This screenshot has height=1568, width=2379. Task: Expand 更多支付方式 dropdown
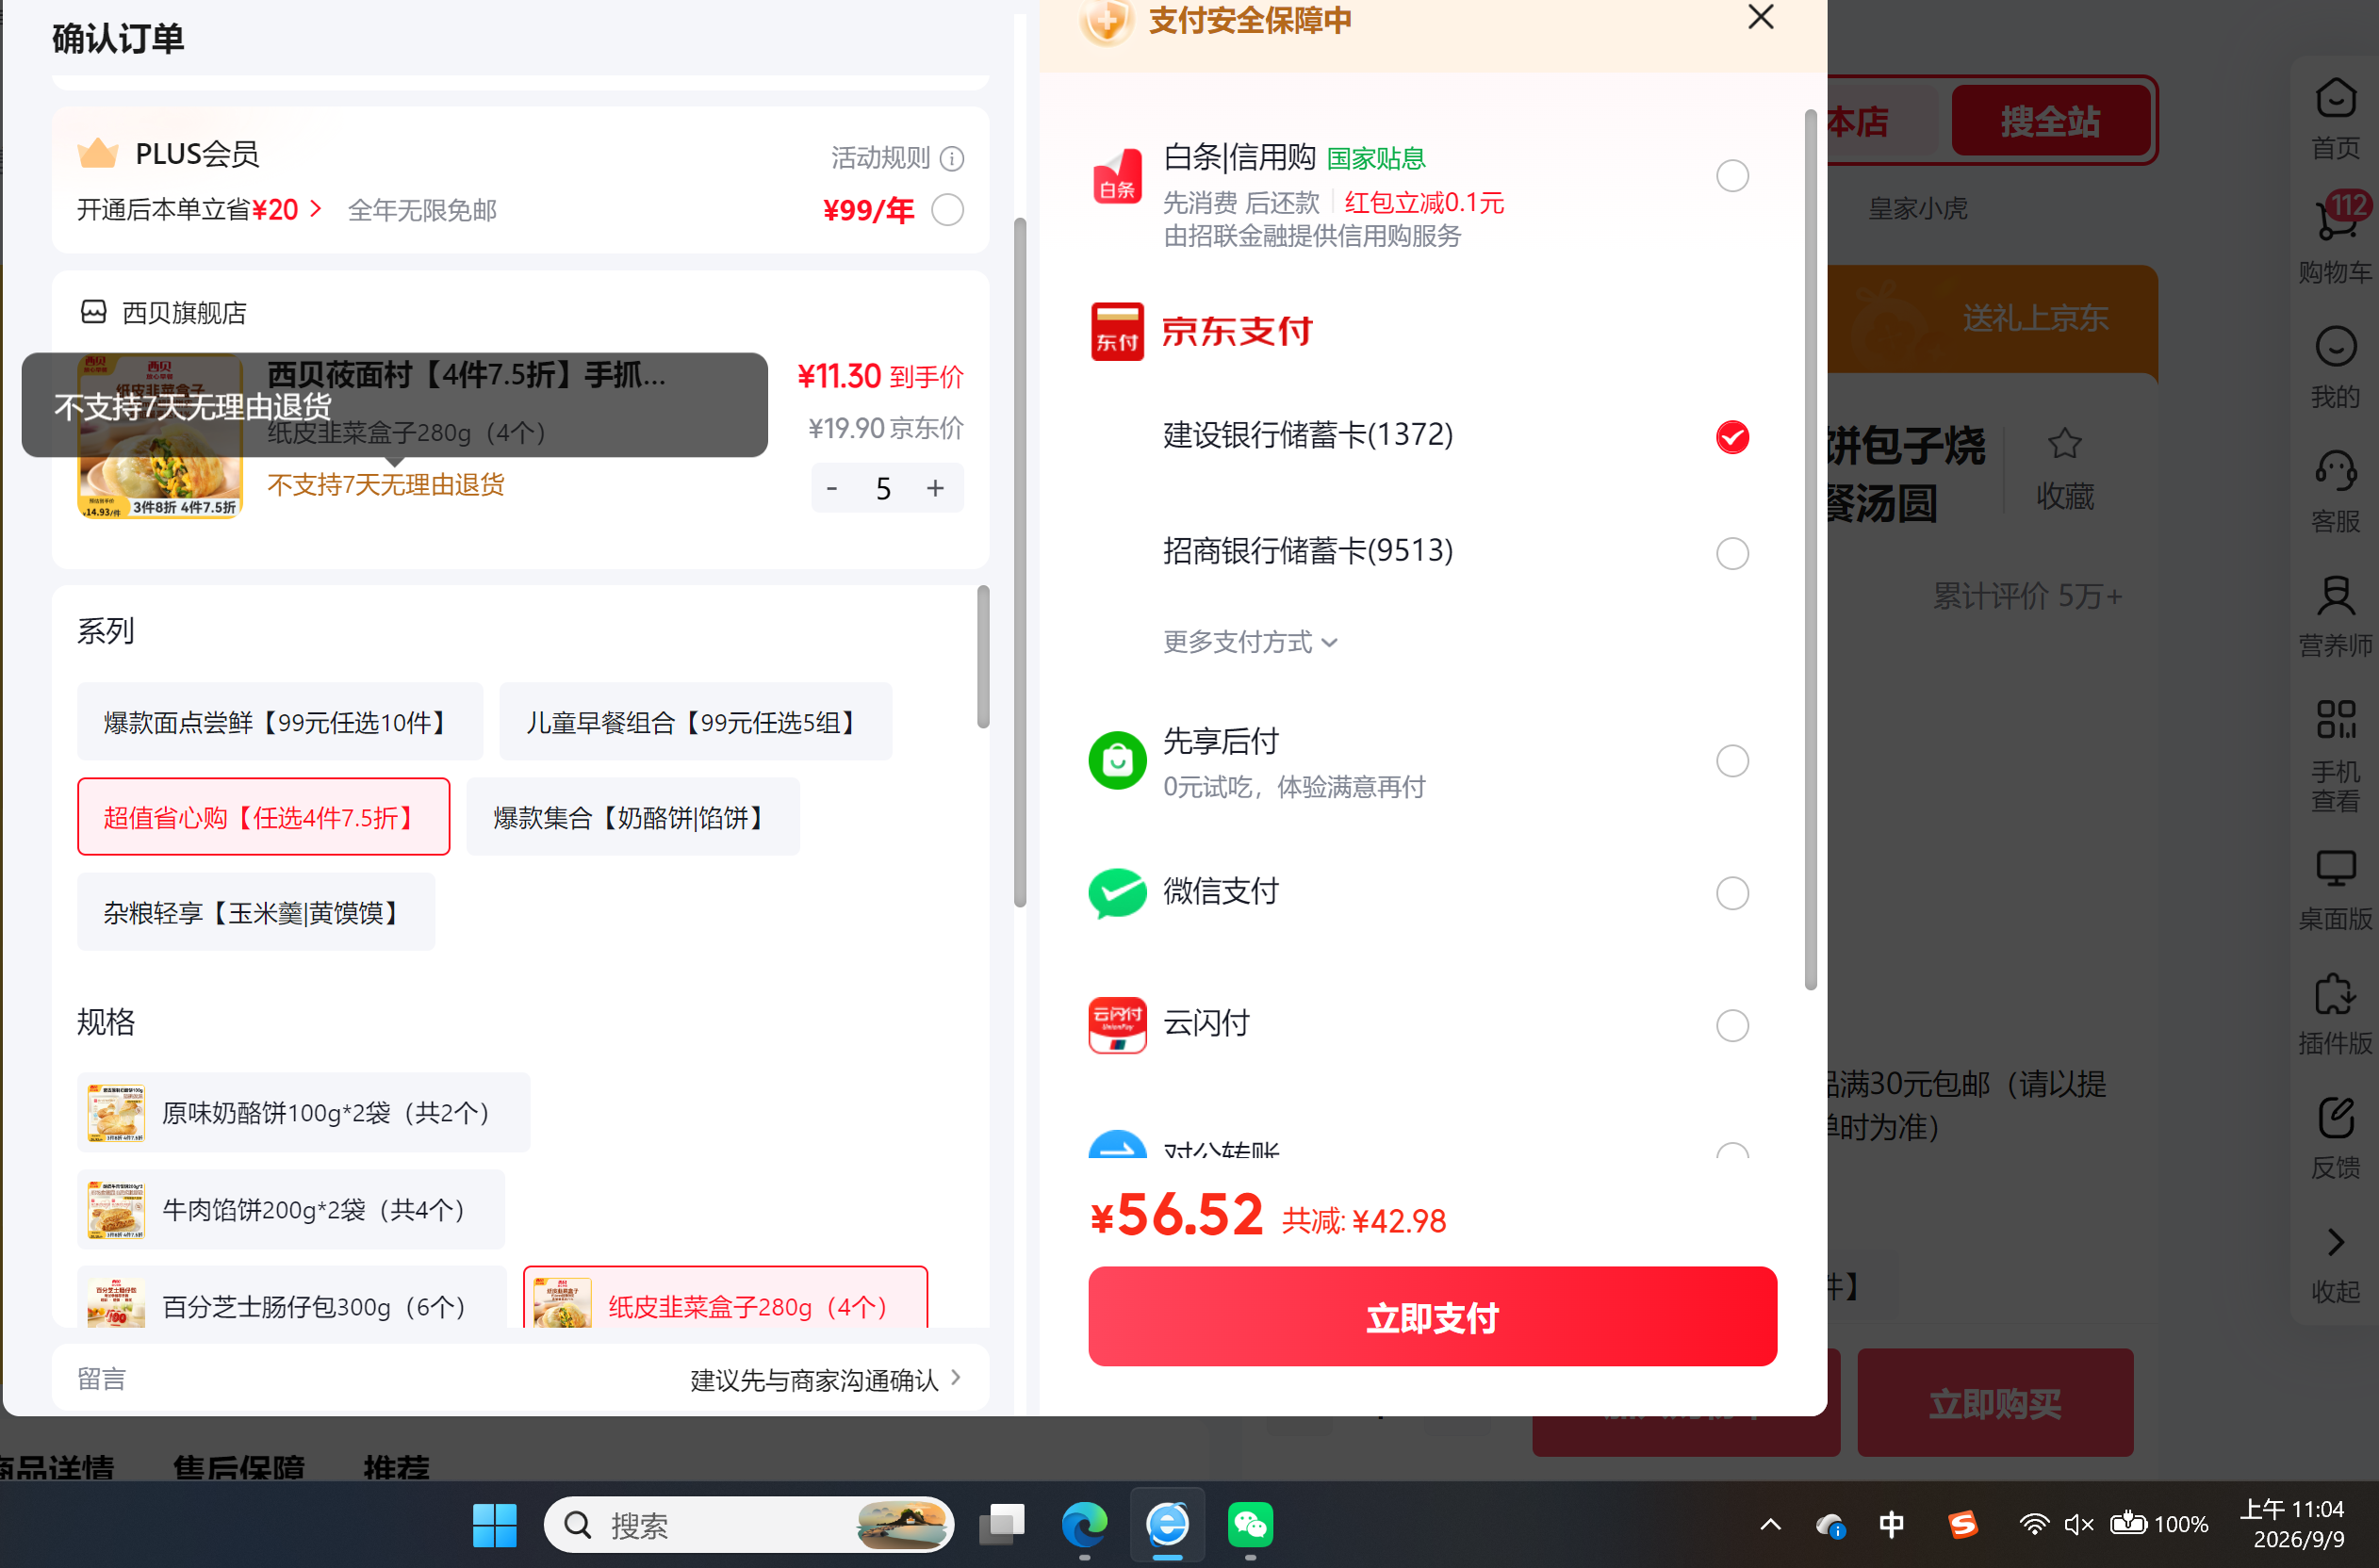point(1250,642)
